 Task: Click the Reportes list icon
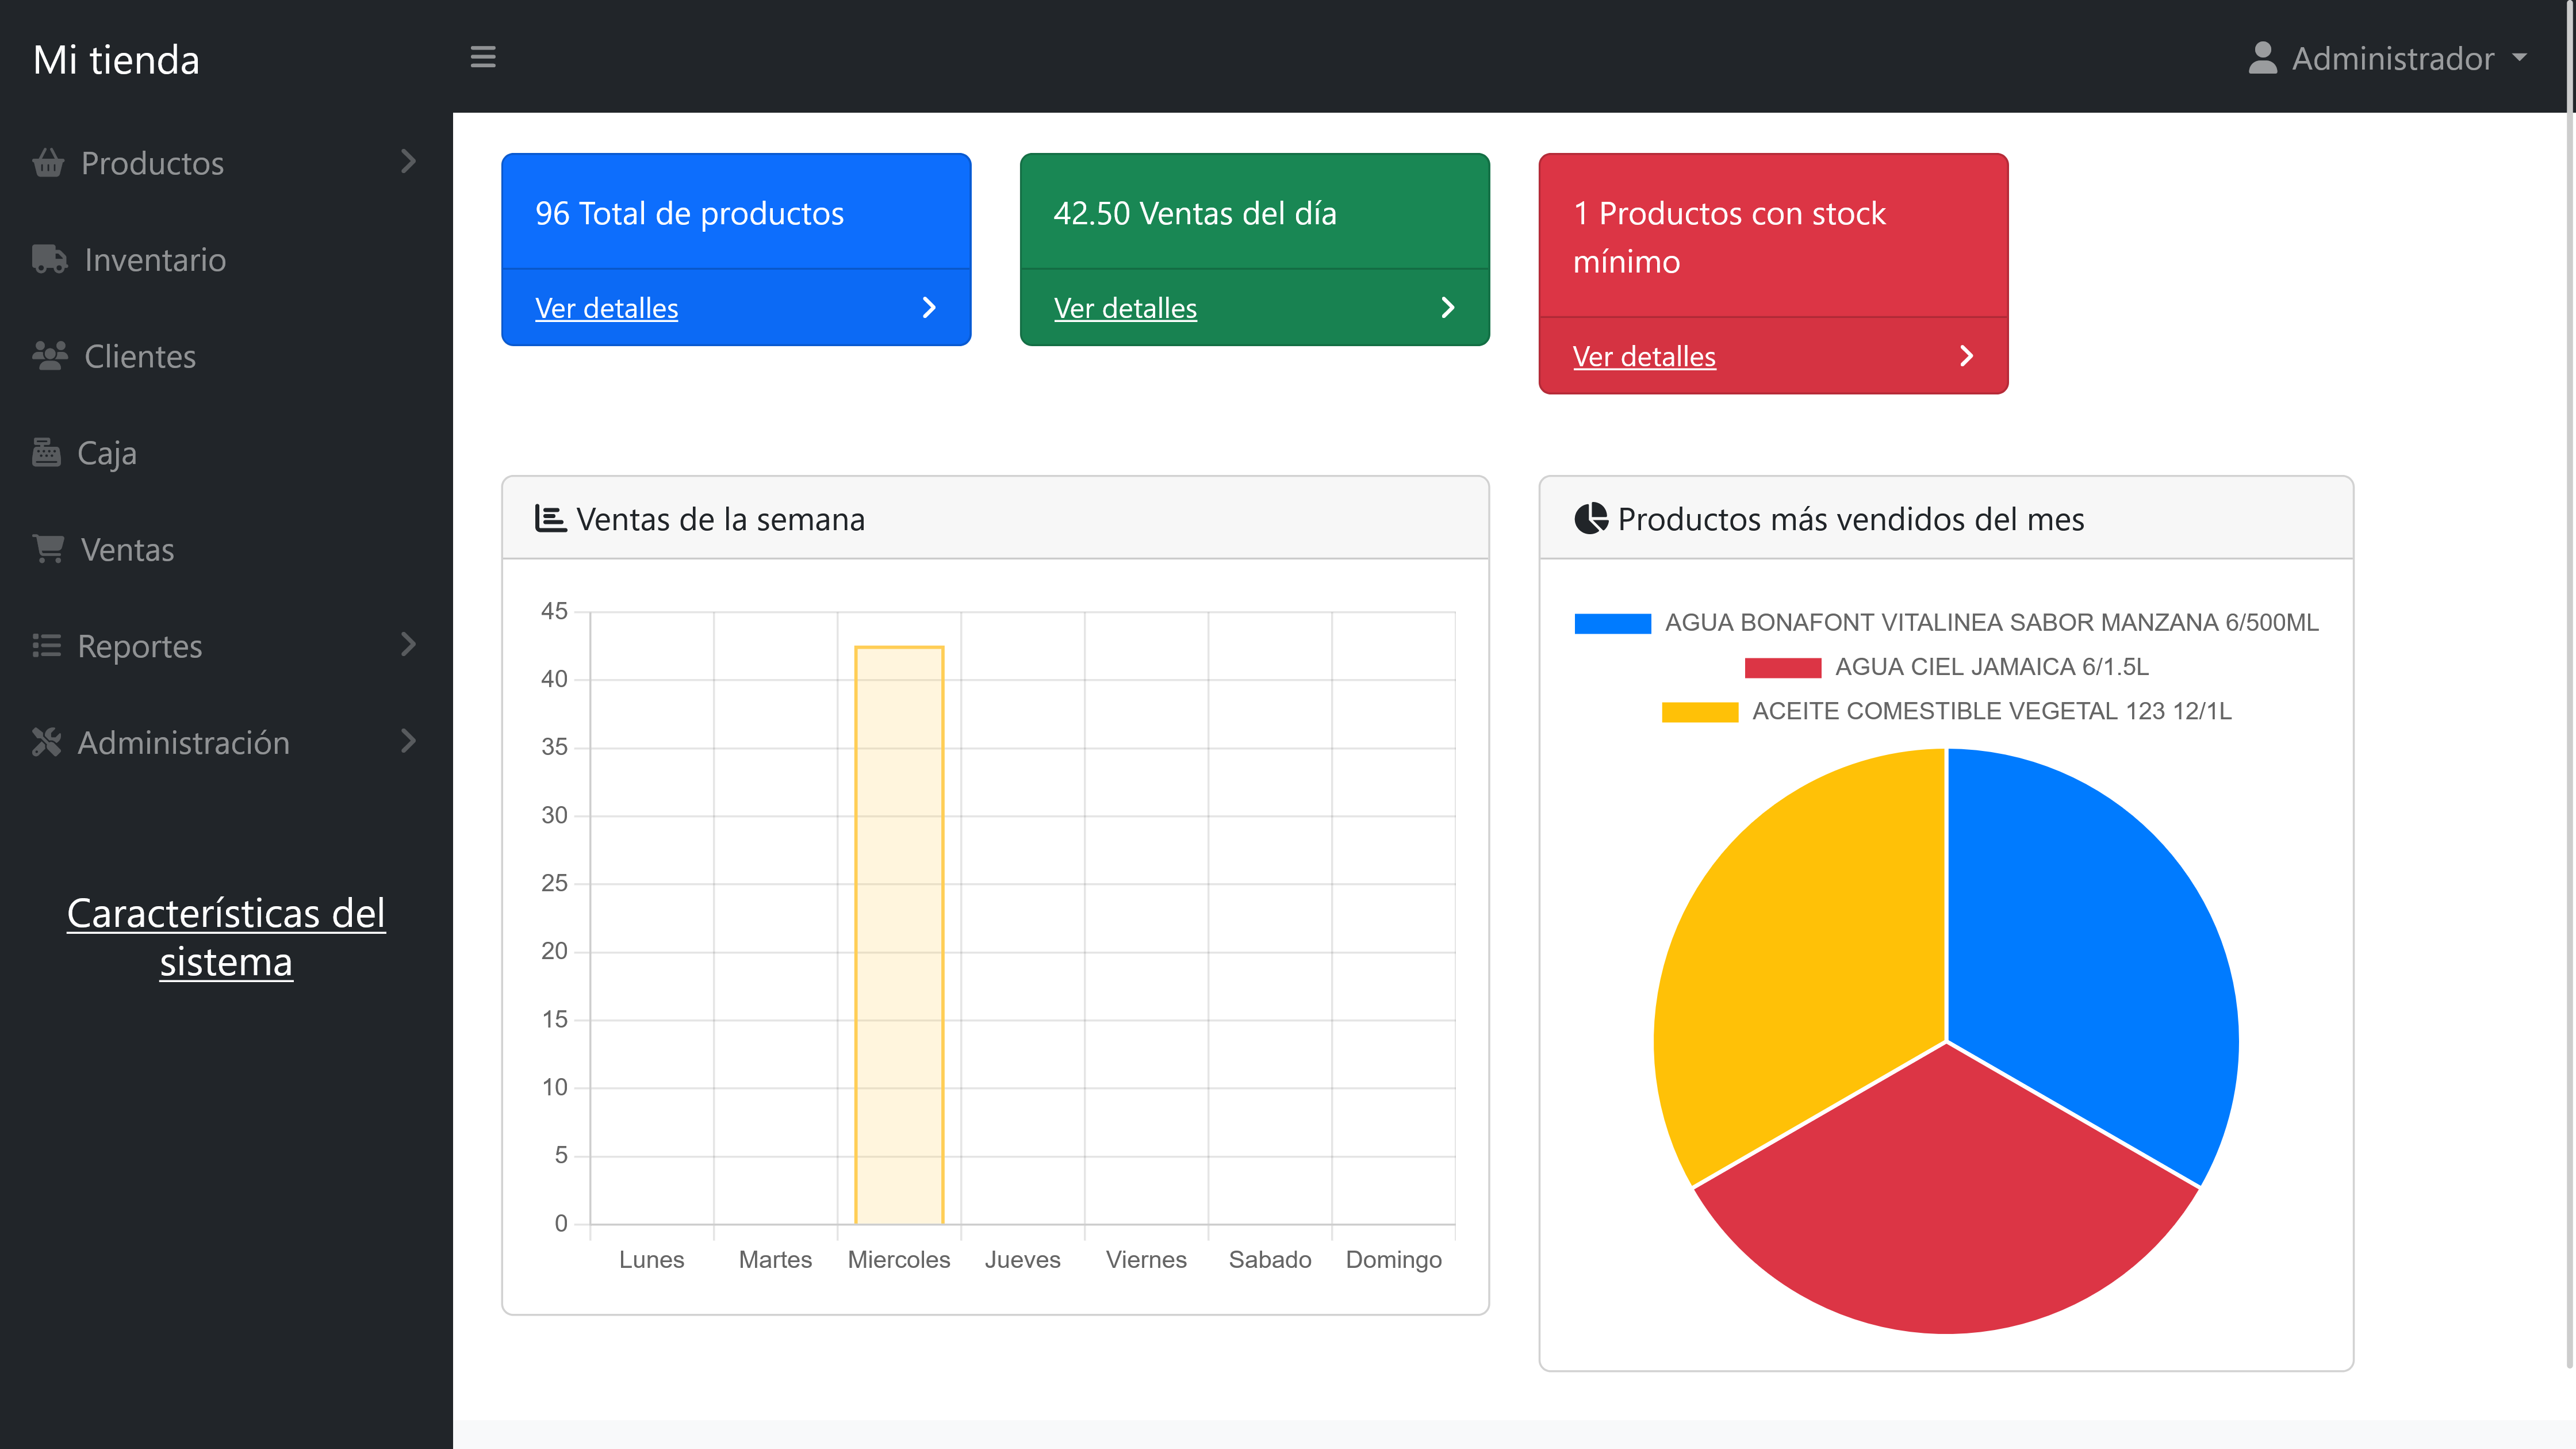tap(46, 645)
